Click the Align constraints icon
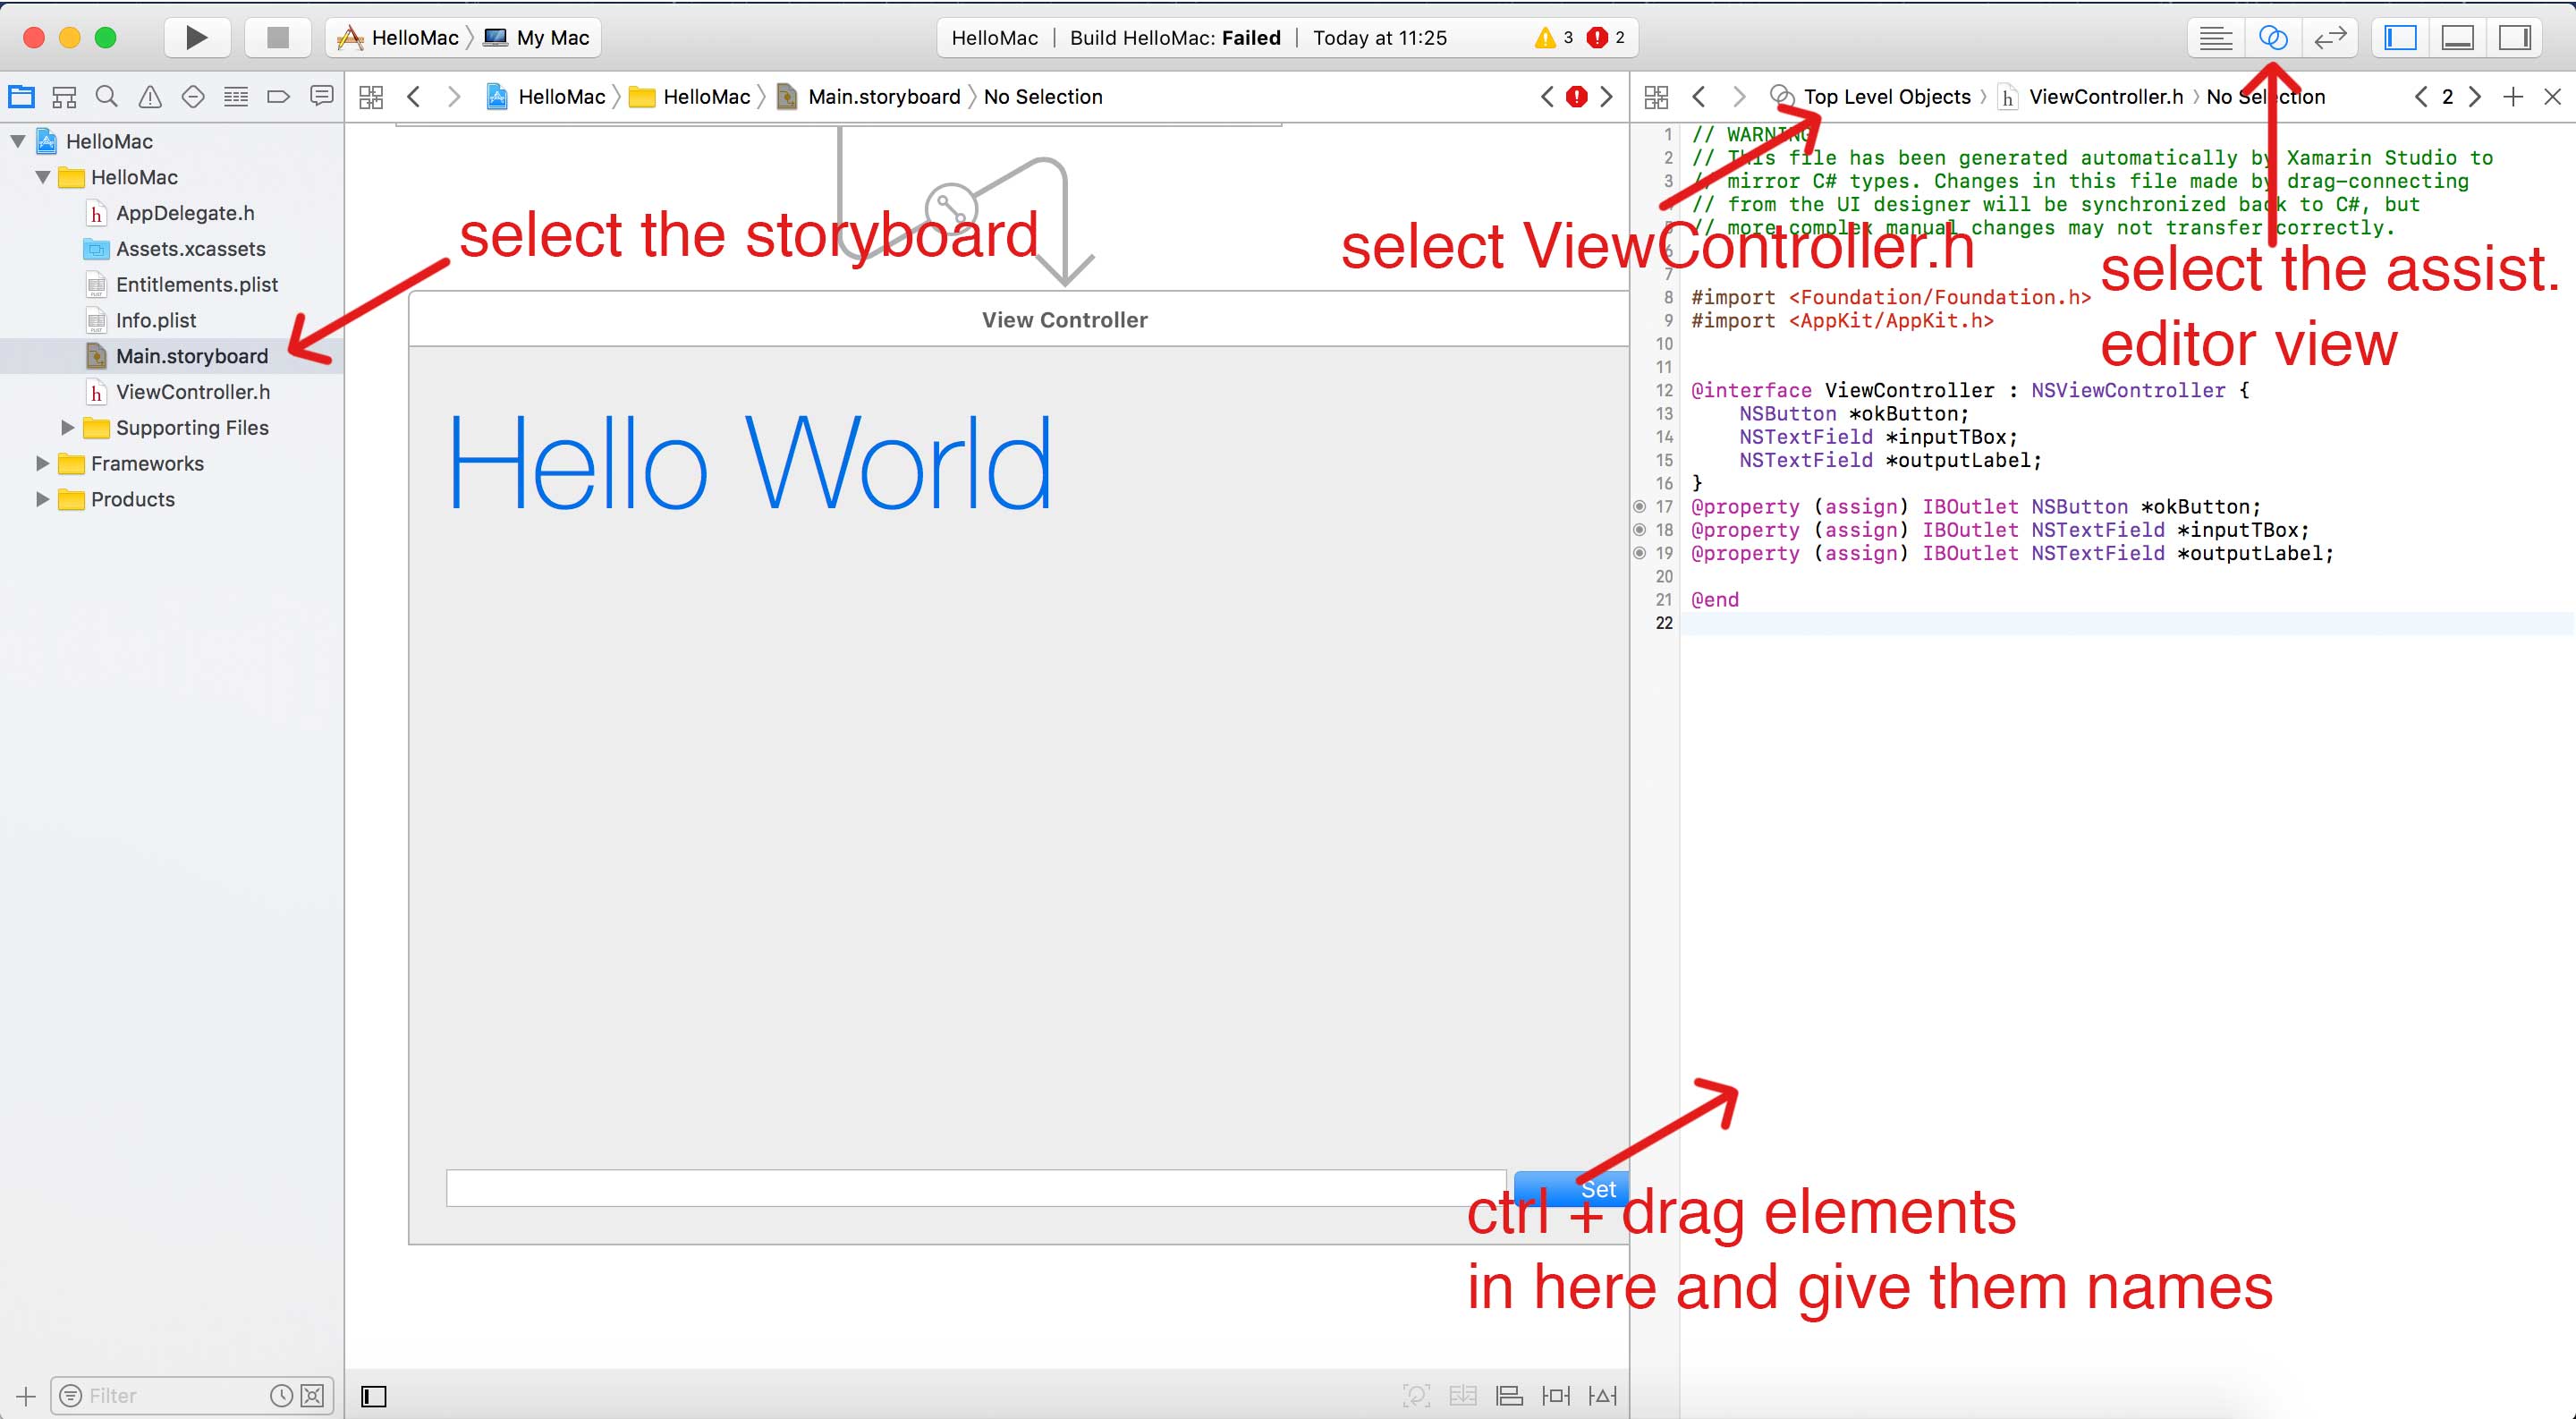This screenshot has height=1419, width=2576. [1509, 1395]
